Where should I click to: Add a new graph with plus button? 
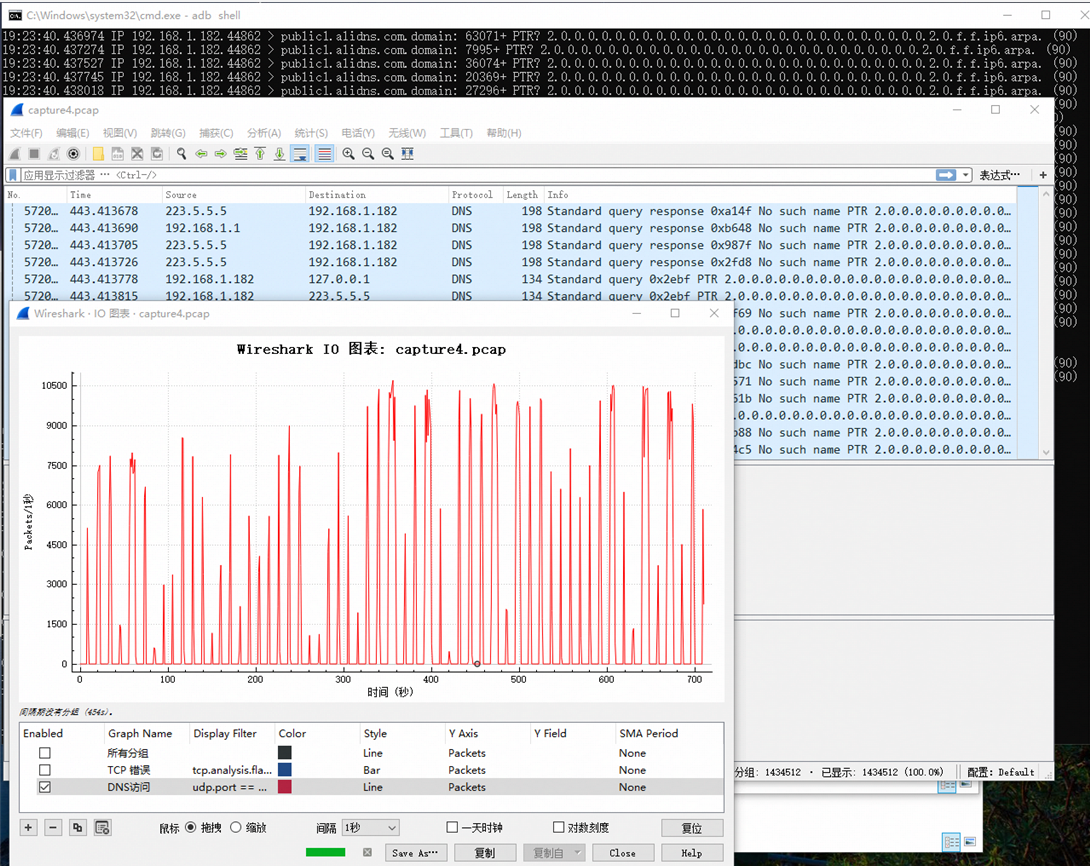29,828
